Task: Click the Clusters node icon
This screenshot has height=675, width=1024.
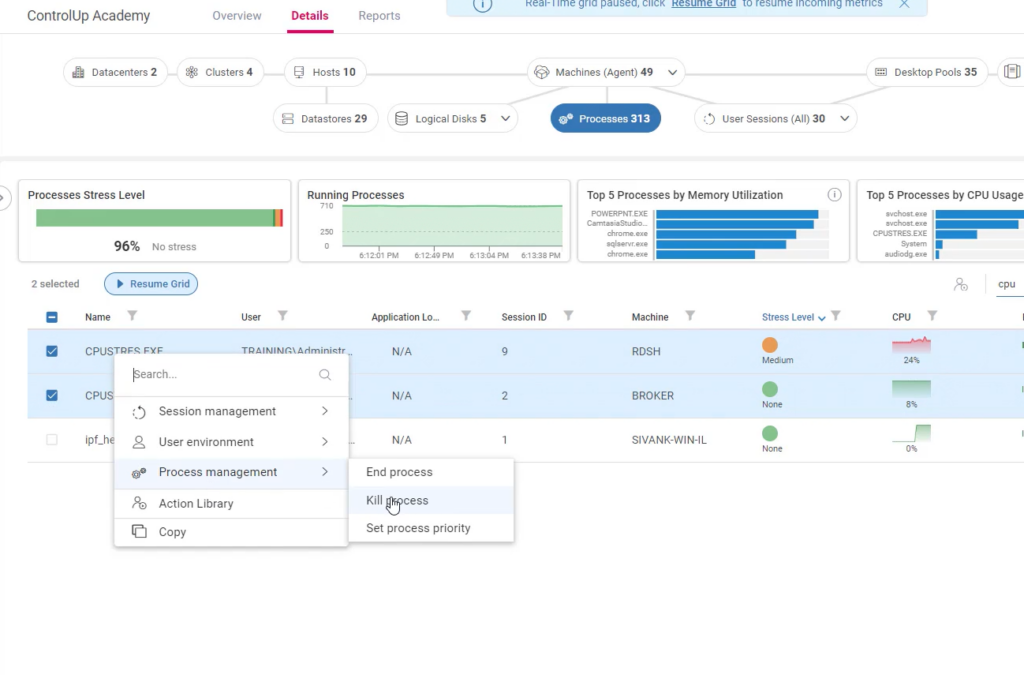Action: 192,72
